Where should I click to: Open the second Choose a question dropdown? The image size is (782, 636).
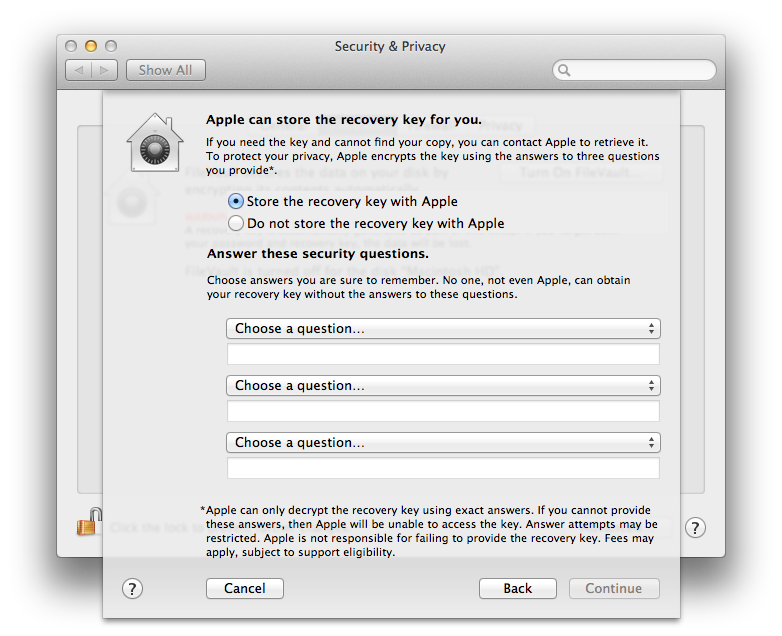pos(443,386)
